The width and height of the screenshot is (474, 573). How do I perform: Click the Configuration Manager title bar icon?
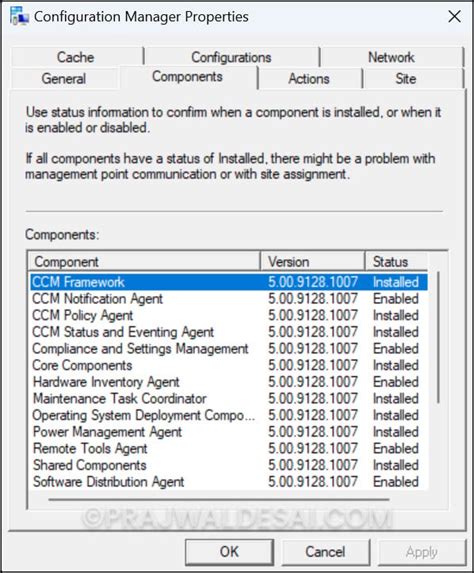click(x=19, y=16)
